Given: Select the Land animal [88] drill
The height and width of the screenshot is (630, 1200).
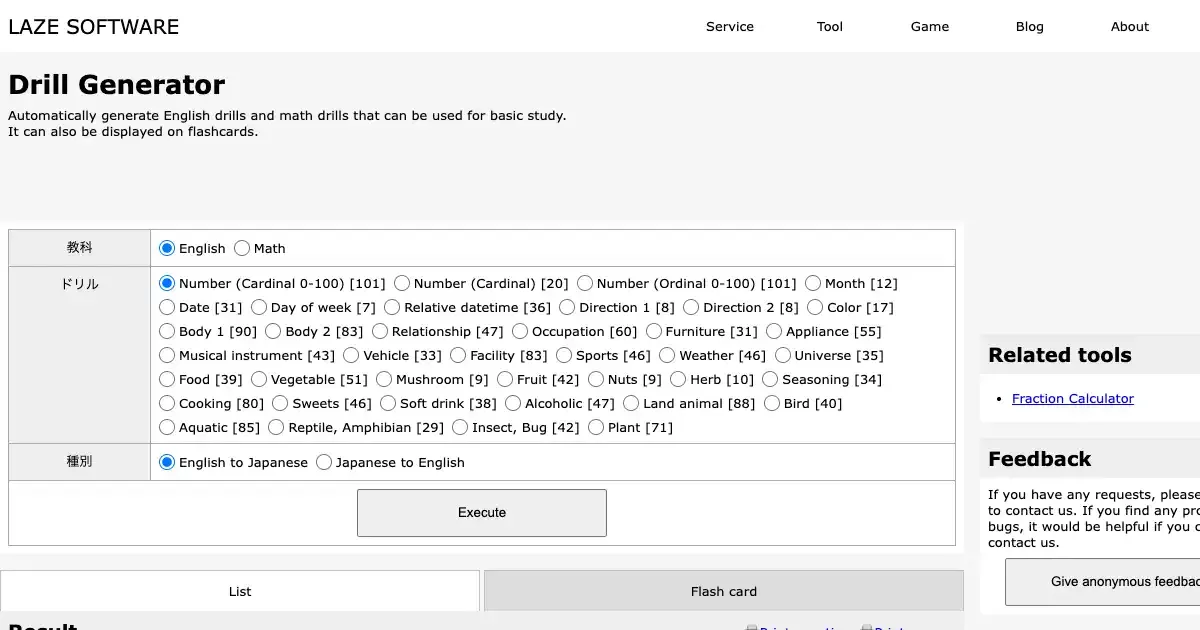Looking at the screenshot, I should point(631,403).
